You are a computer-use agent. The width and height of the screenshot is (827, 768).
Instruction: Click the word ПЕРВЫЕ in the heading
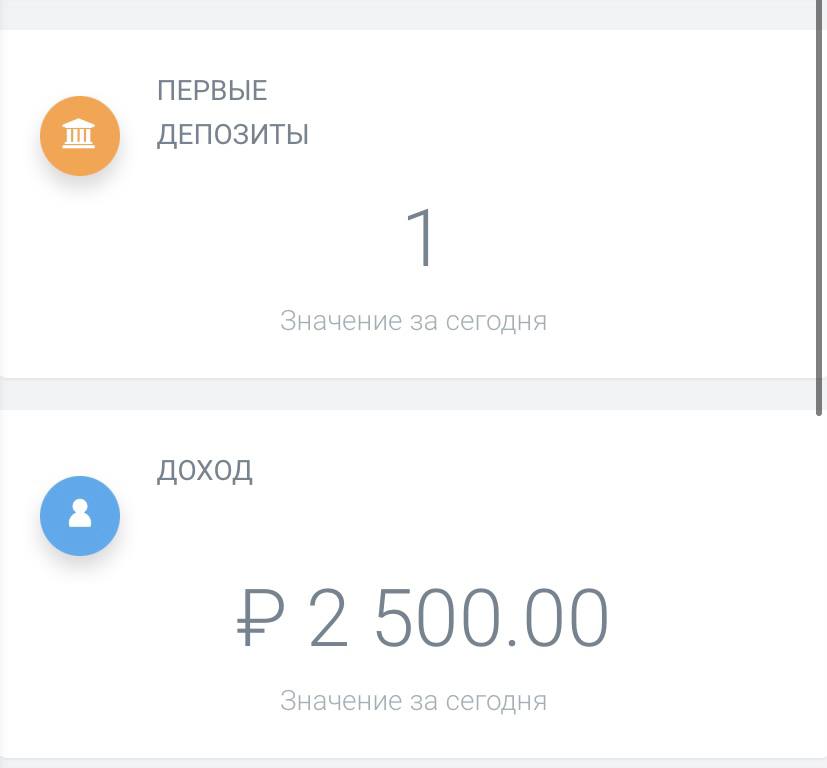212,91
